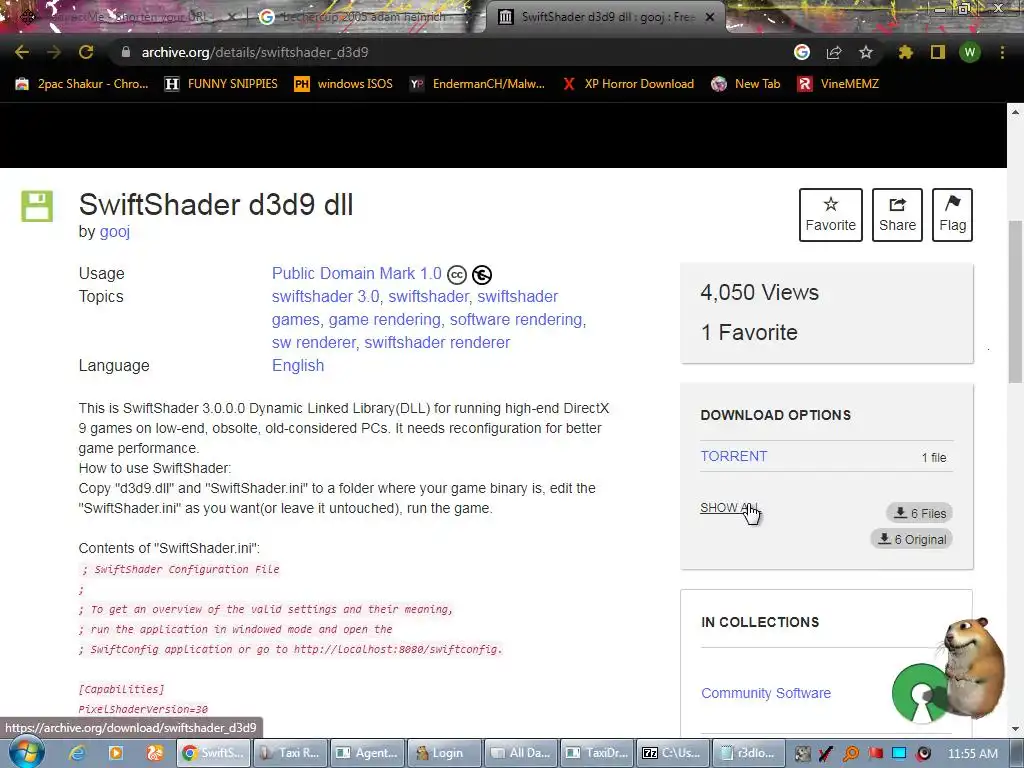1024x768 pixels.
Task: Open the FUNNY SNIPPIES bookmark
Action: (x=221, y=84)
